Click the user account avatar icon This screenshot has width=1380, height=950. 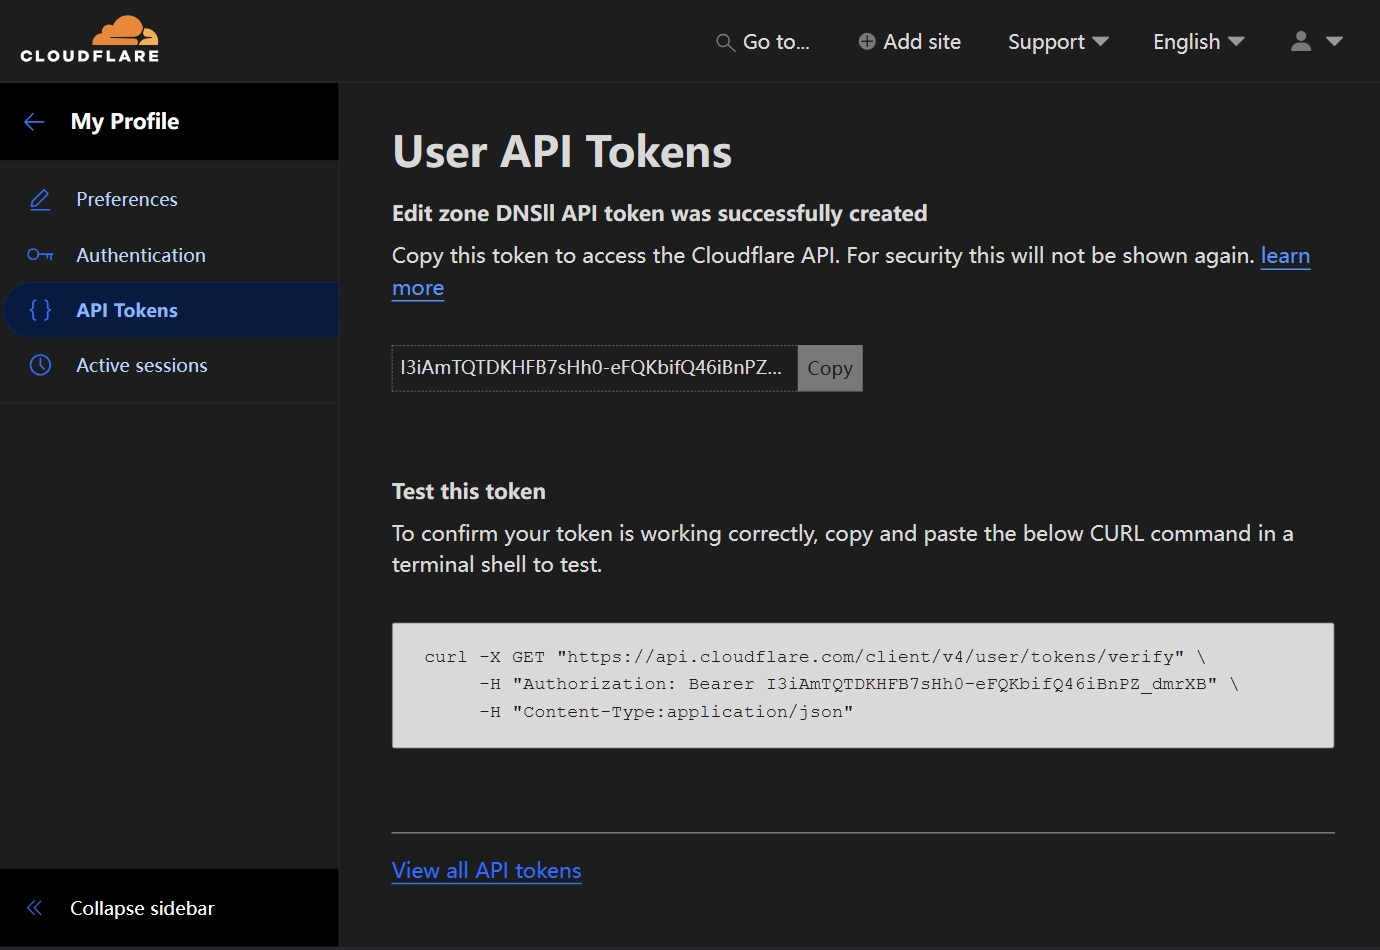coord(1301,41)
